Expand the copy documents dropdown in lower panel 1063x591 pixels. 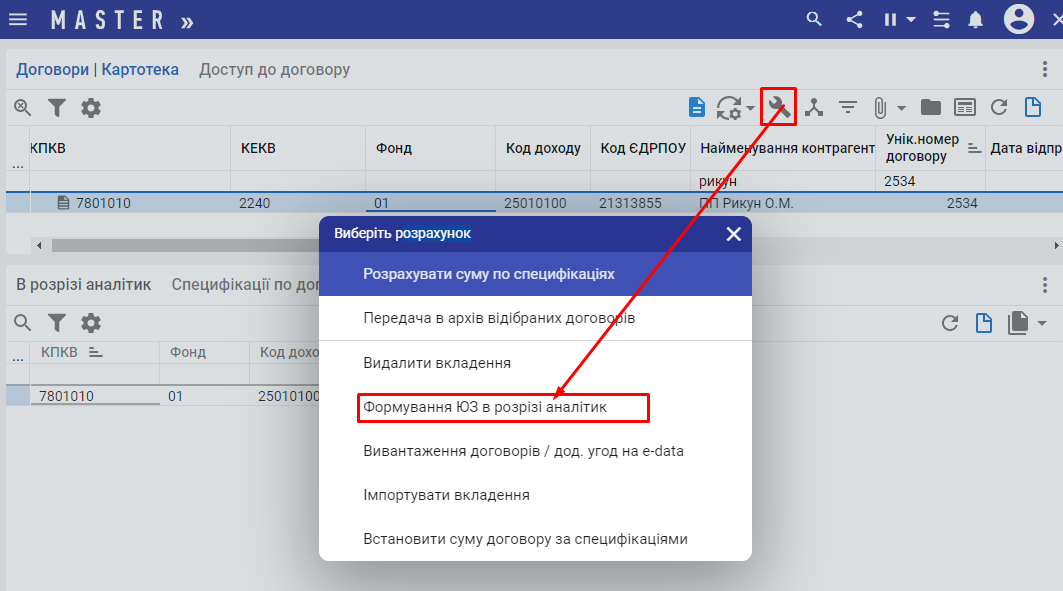click(x=1042, y=323)
